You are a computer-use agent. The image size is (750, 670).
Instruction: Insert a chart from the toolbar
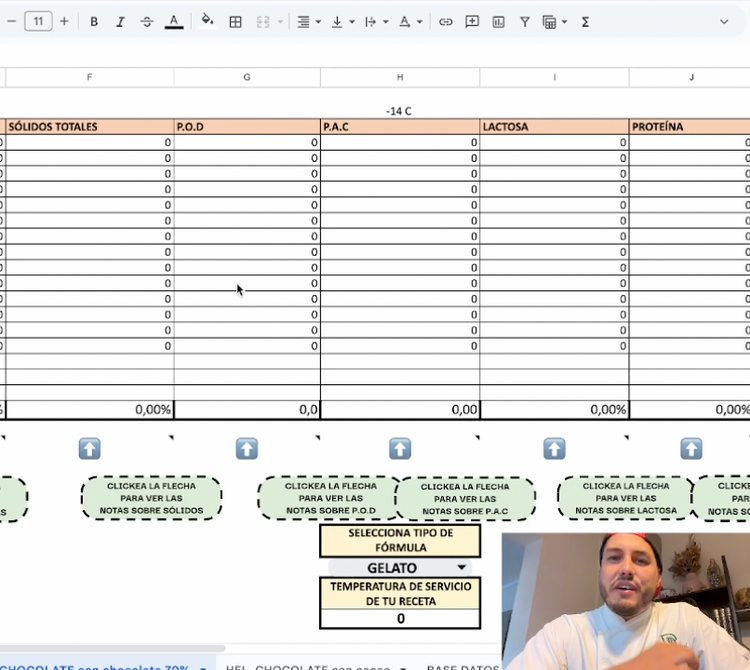pos(498,21)
